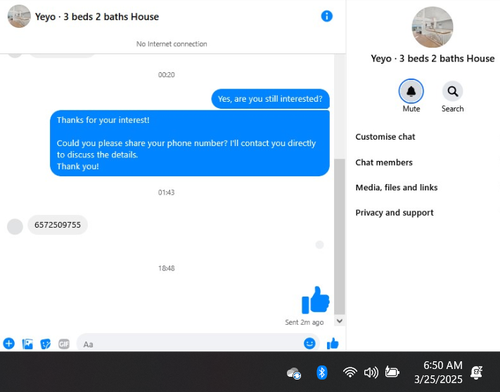500x392 pixels.
Task: Open Wi-Fi network settings in the taskbar
Action: click(x=350, y=372)
